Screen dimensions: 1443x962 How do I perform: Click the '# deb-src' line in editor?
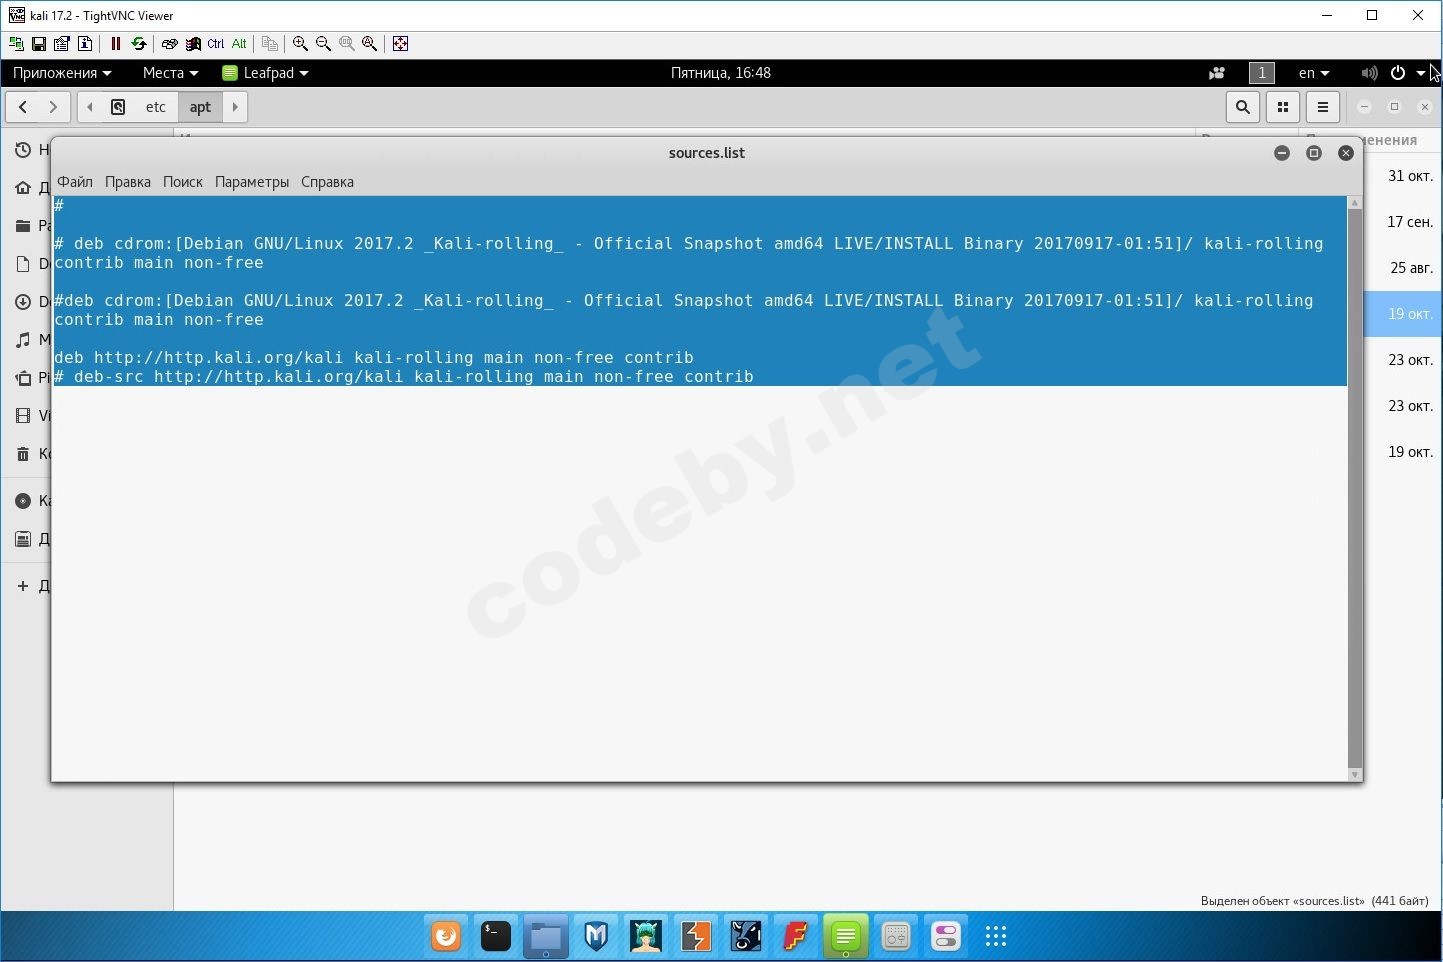tap(404, 377)
